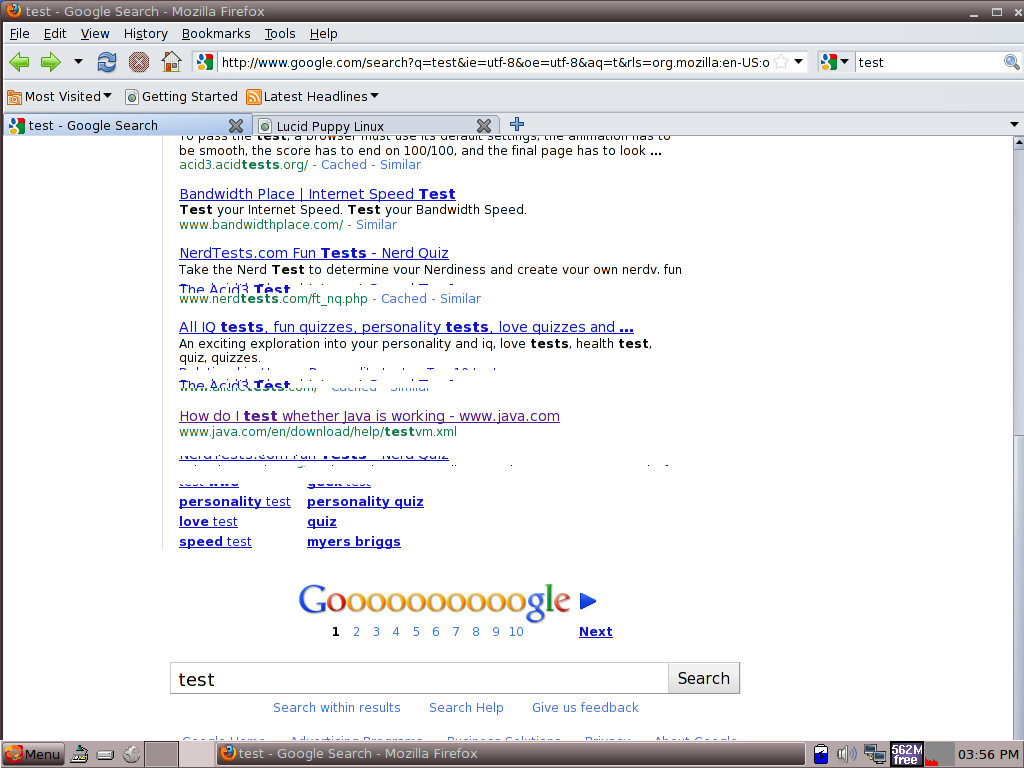Go to results page 5

click(x=416, y=632)
